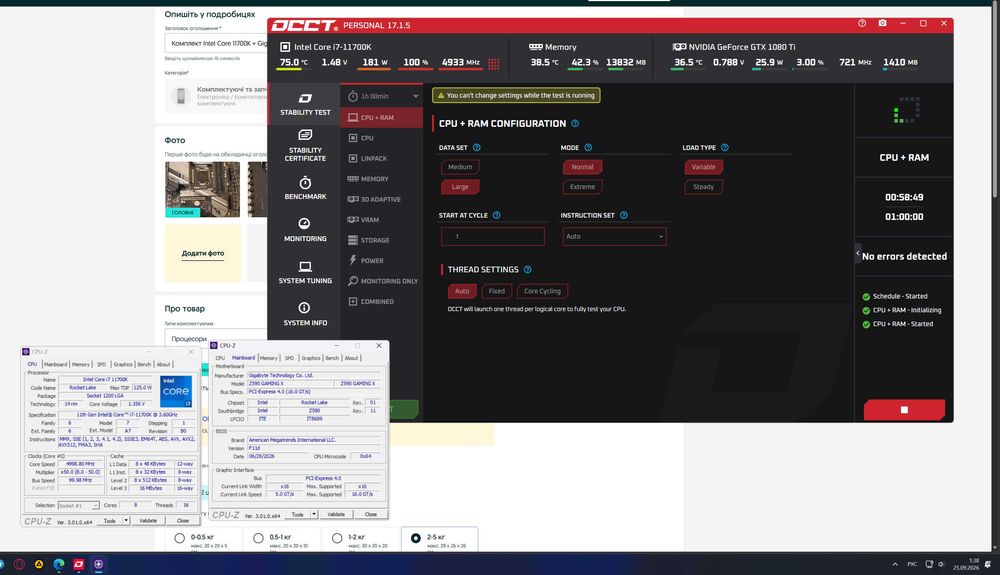The height and width of the screenshot is (575, 1000).
Task: Click the OCCT red icon in the taskbar
Action: tap(78, 564)
